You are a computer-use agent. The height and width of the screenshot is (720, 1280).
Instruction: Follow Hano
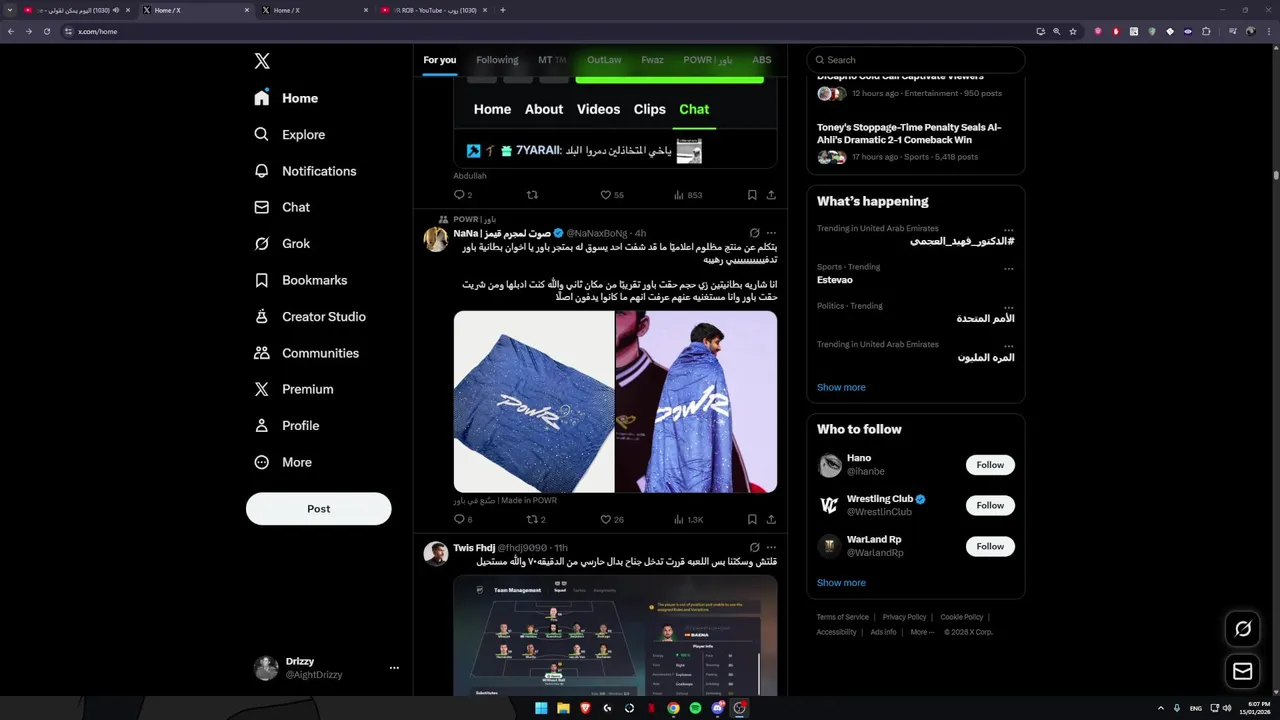pos(990,465)
